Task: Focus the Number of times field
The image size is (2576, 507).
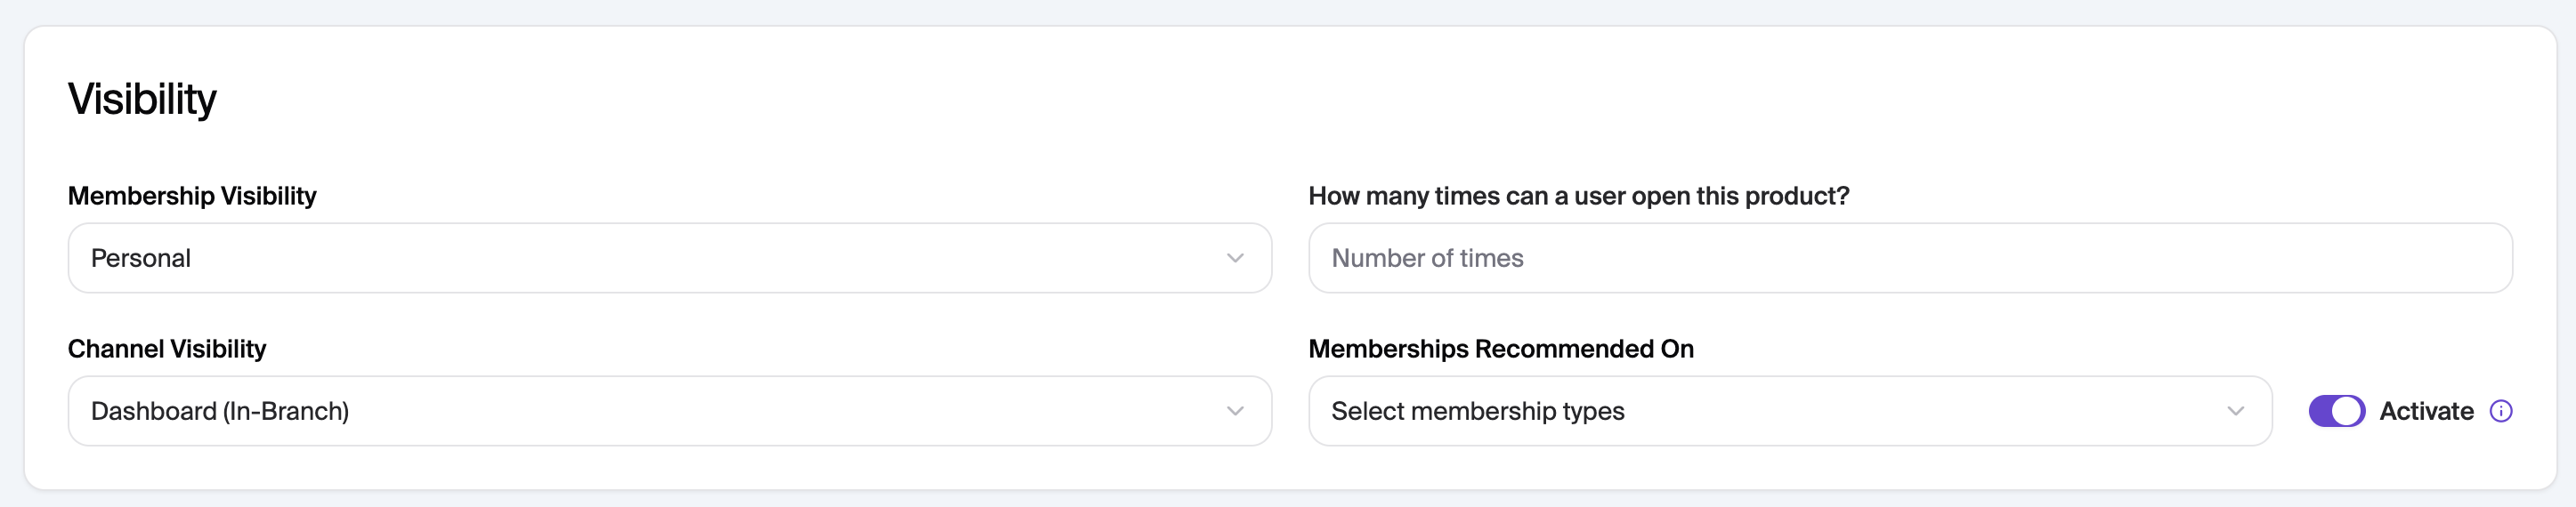Action: point(1910,258)
